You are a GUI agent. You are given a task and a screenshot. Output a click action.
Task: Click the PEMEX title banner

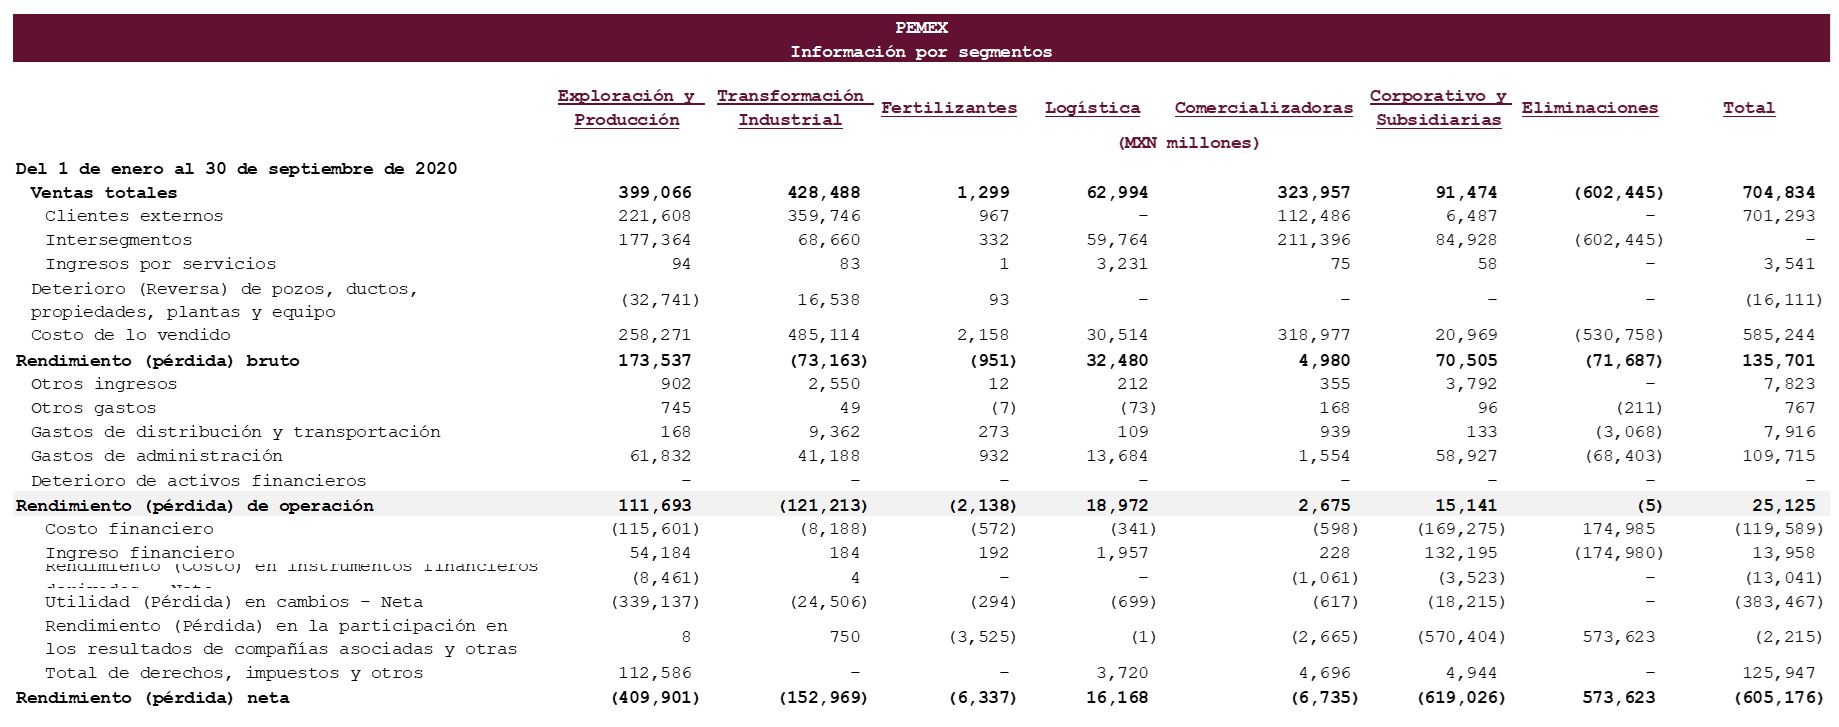[920, 39]
